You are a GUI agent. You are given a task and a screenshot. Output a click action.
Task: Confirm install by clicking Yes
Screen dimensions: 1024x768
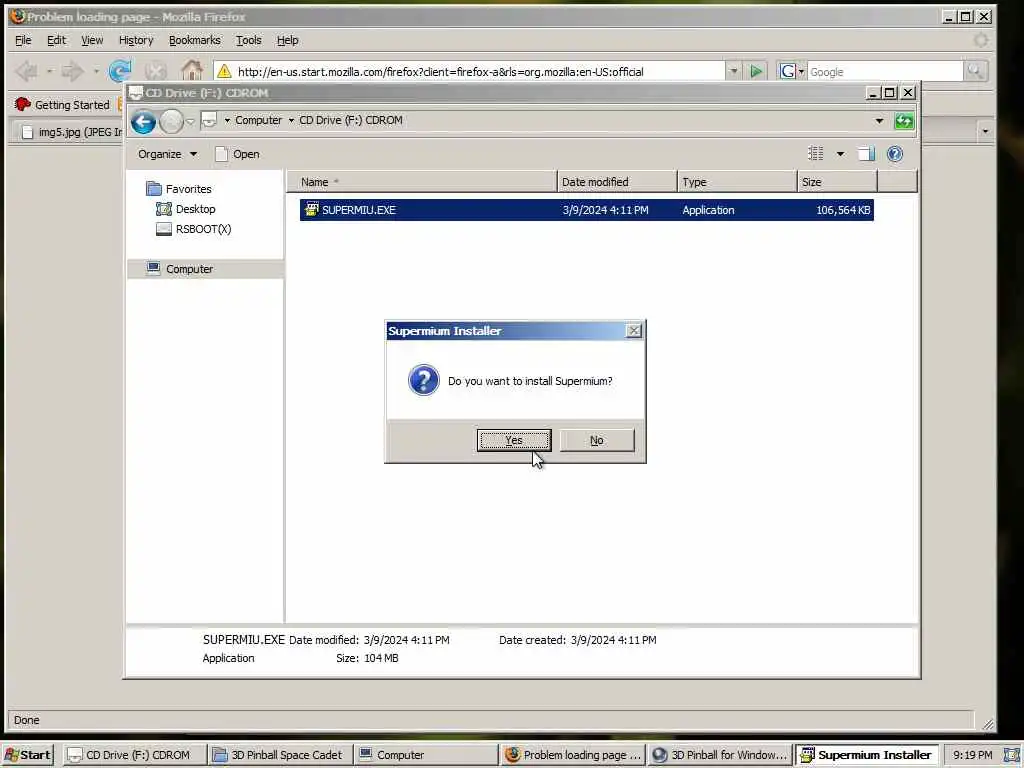click(x=514, y=440)
